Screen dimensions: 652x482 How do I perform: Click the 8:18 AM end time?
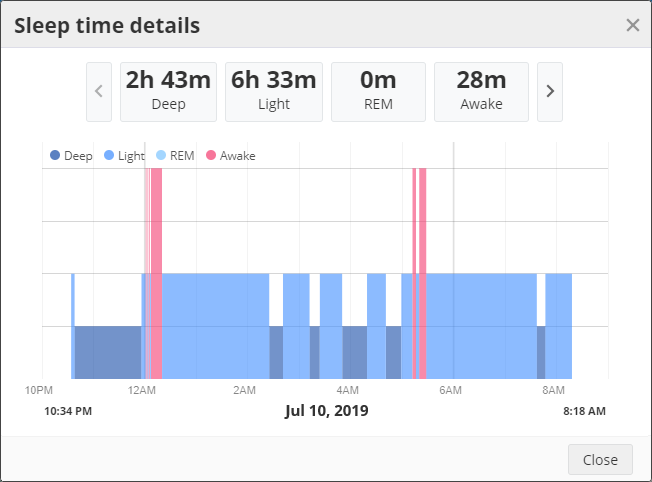click(x=584, y=411)
